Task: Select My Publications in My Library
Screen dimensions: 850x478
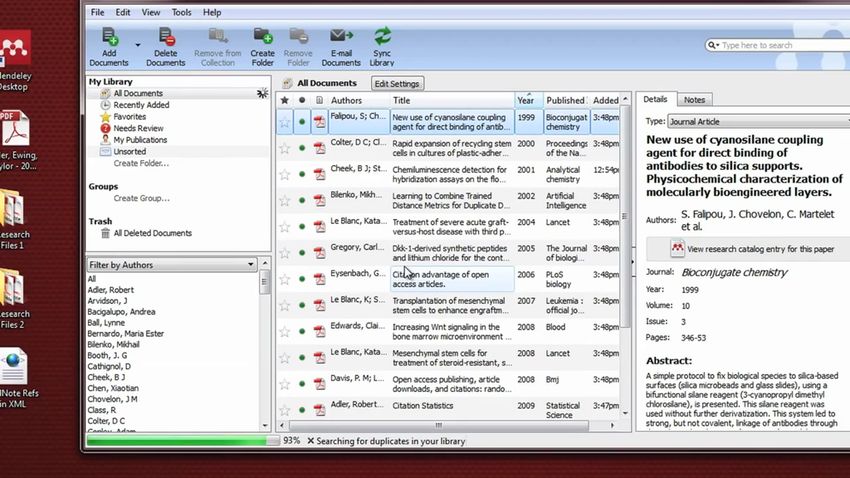Action: point(140,140)
